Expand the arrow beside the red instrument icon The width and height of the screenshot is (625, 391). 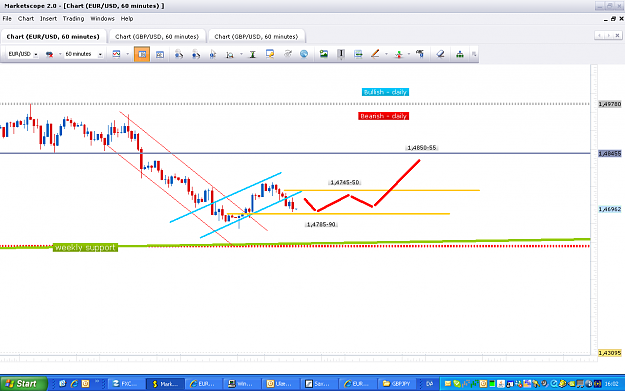pos(60,54)
